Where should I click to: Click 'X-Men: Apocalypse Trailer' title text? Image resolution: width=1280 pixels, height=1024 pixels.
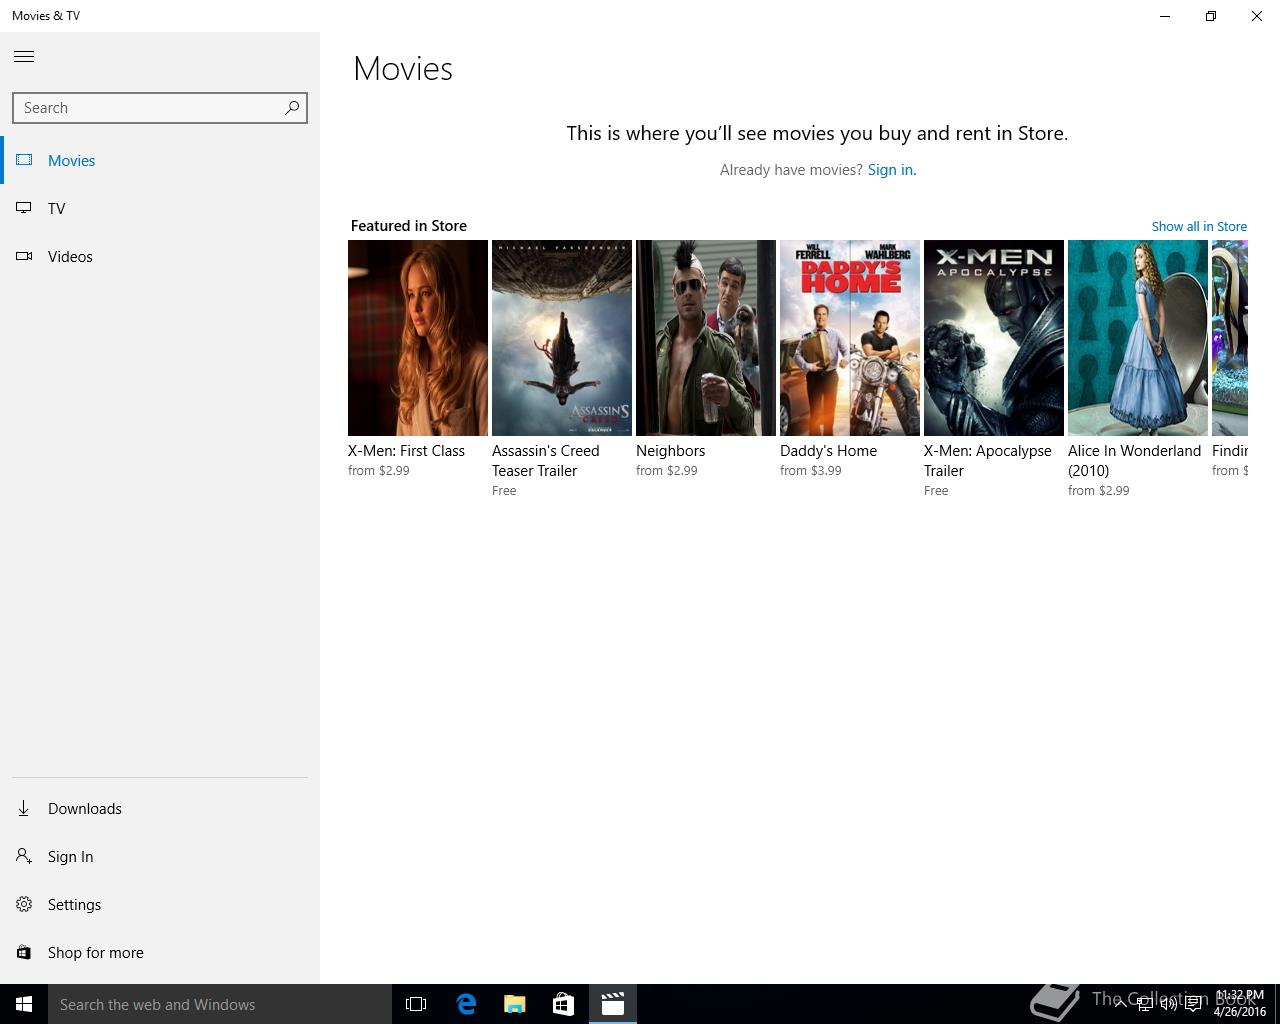(x=988, y=461)
